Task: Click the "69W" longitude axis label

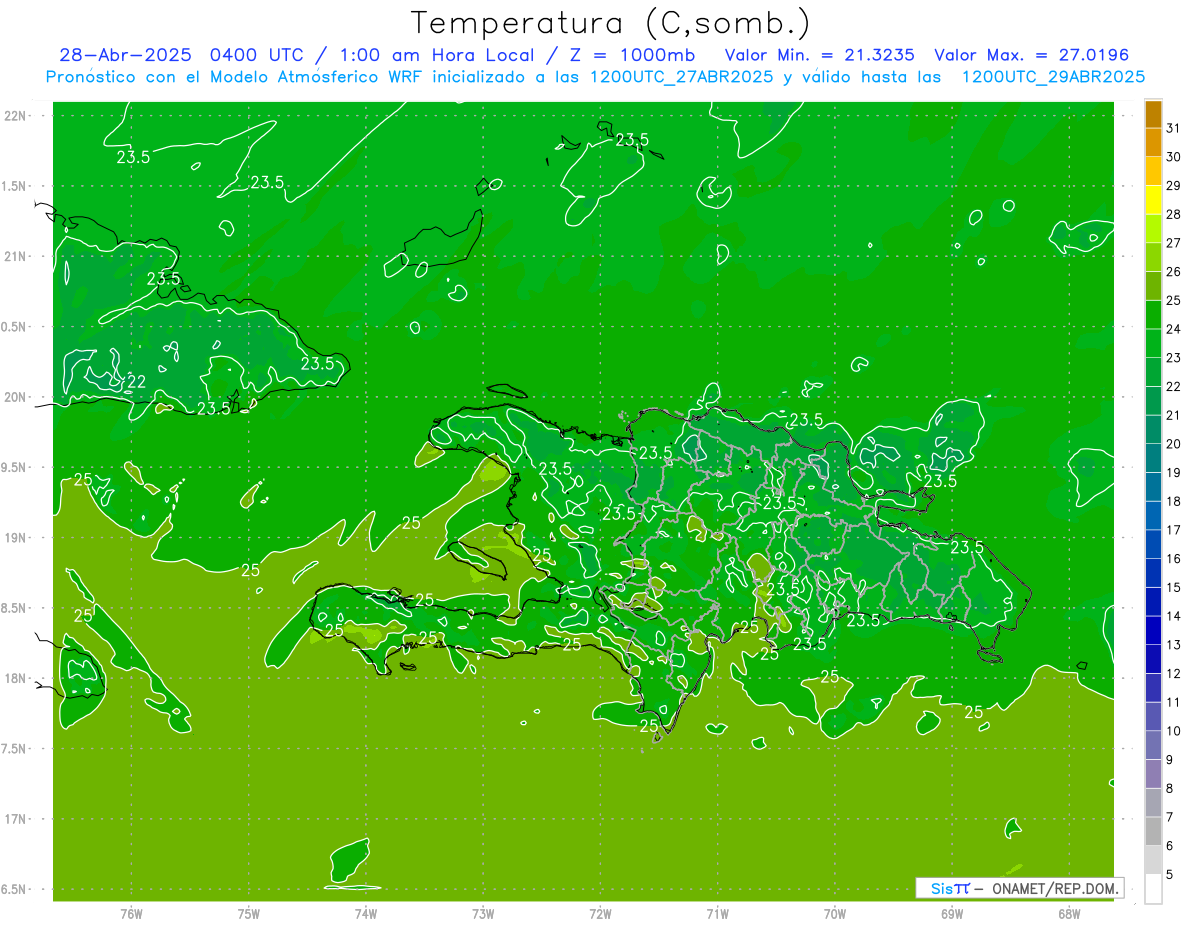Action: click(952, 913)
